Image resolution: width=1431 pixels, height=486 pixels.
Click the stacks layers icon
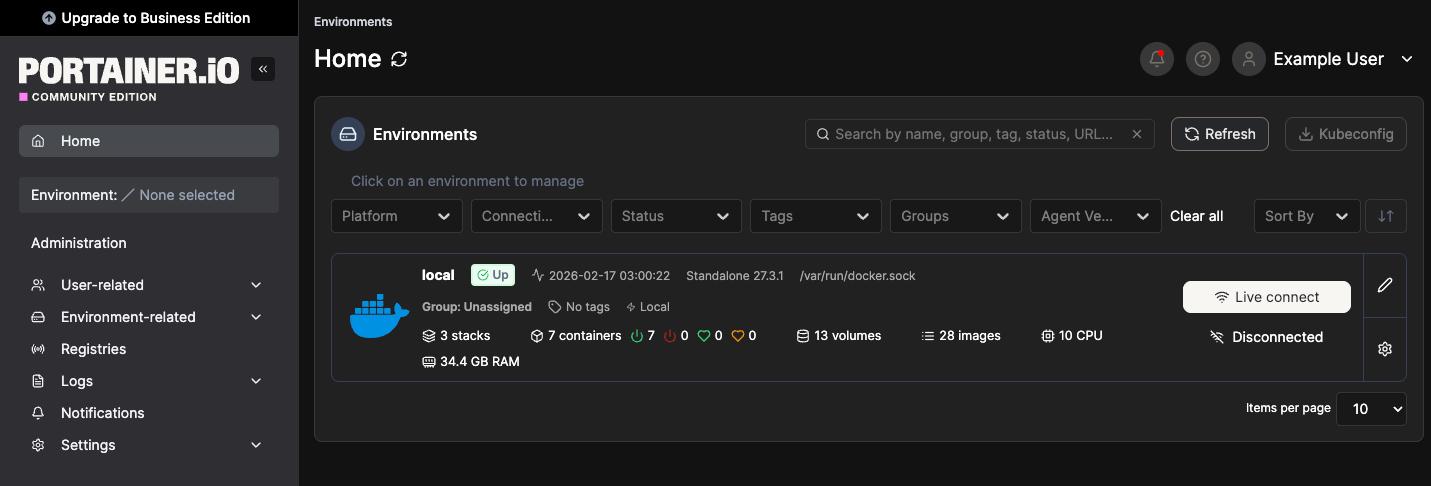pos(429,336)
